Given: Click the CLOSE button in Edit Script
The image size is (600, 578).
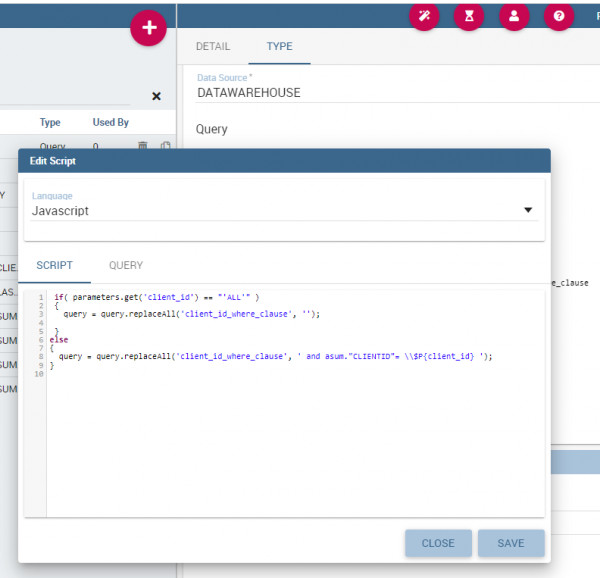Looking at the screenshot, I should pos(438,543).
